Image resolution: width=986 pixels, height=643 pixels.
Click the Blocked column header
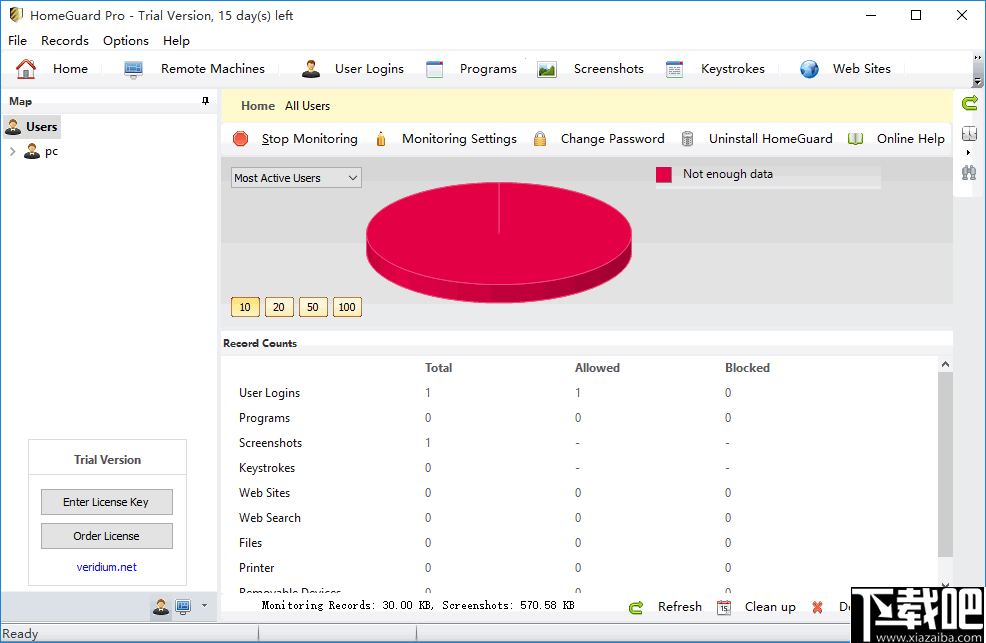tap(747, 368)
